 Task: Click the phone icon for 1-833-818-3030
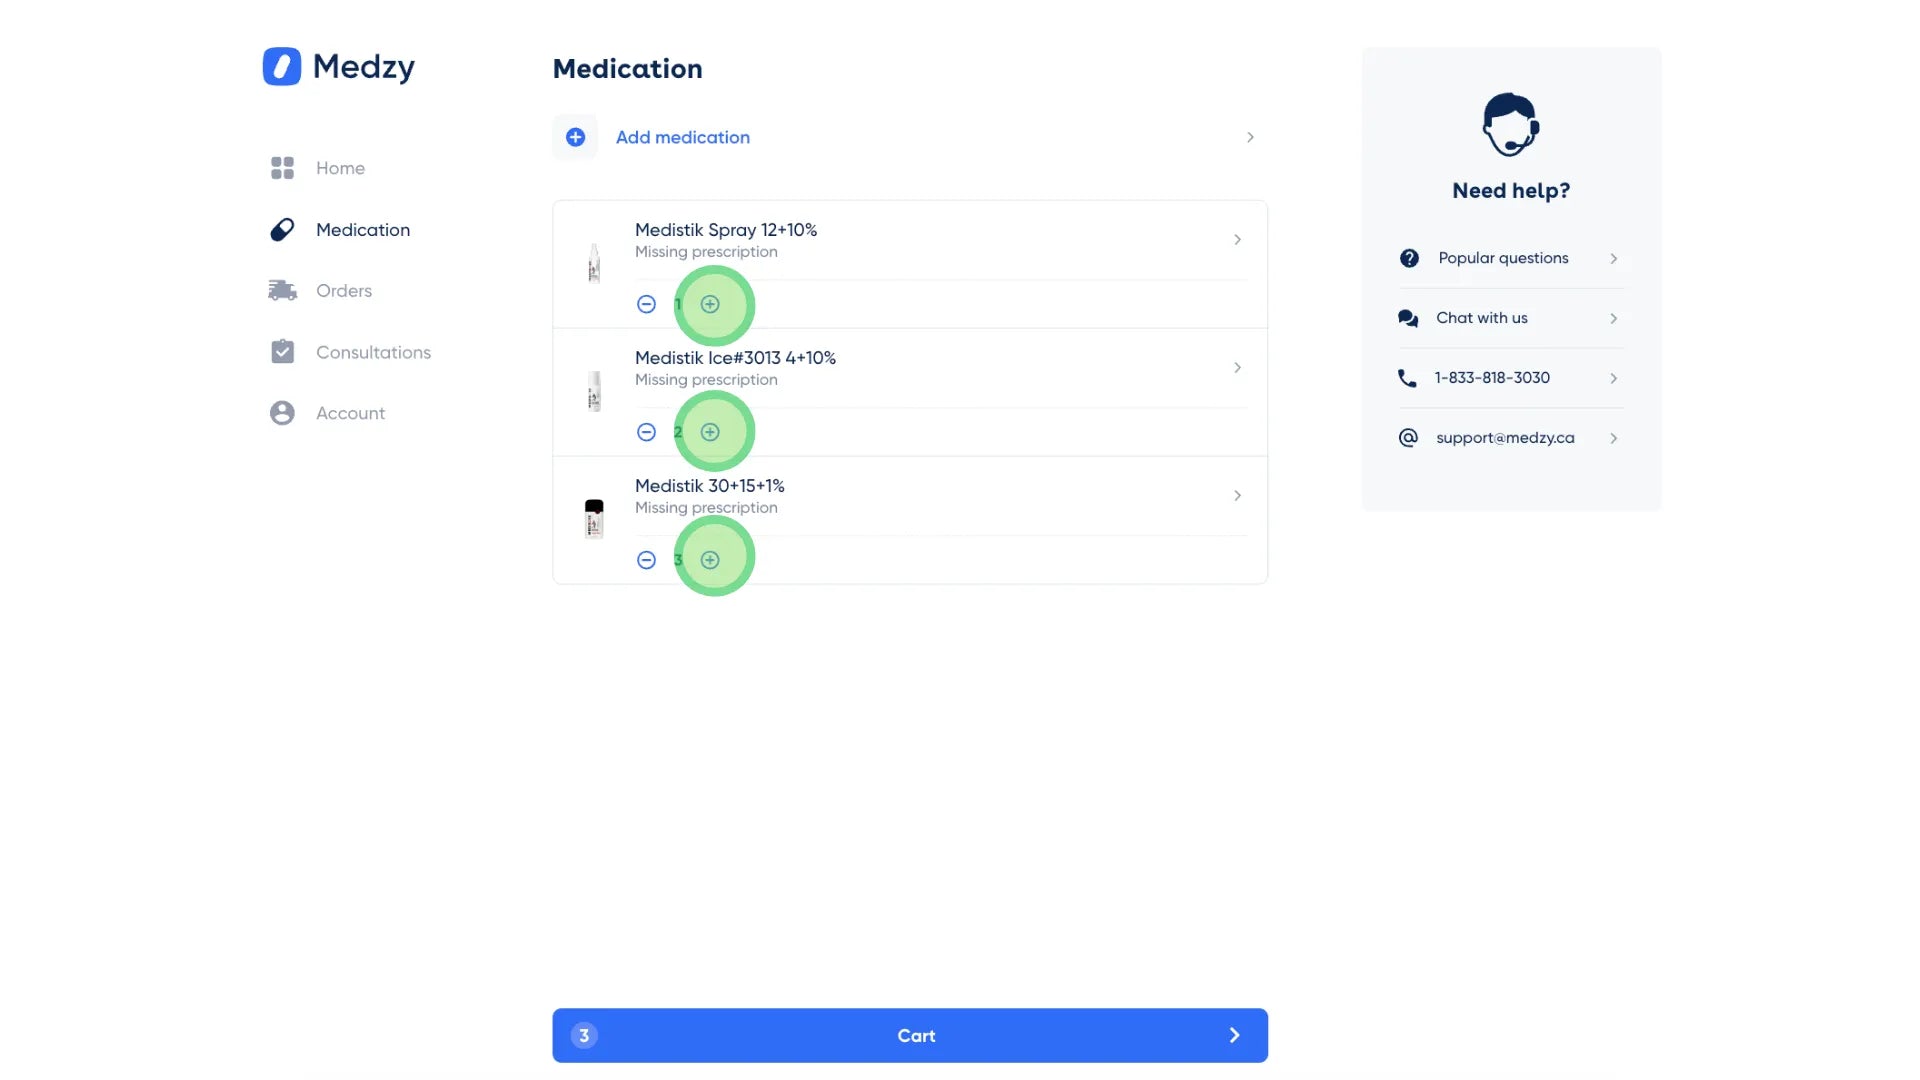click(x=1407, y=378)
